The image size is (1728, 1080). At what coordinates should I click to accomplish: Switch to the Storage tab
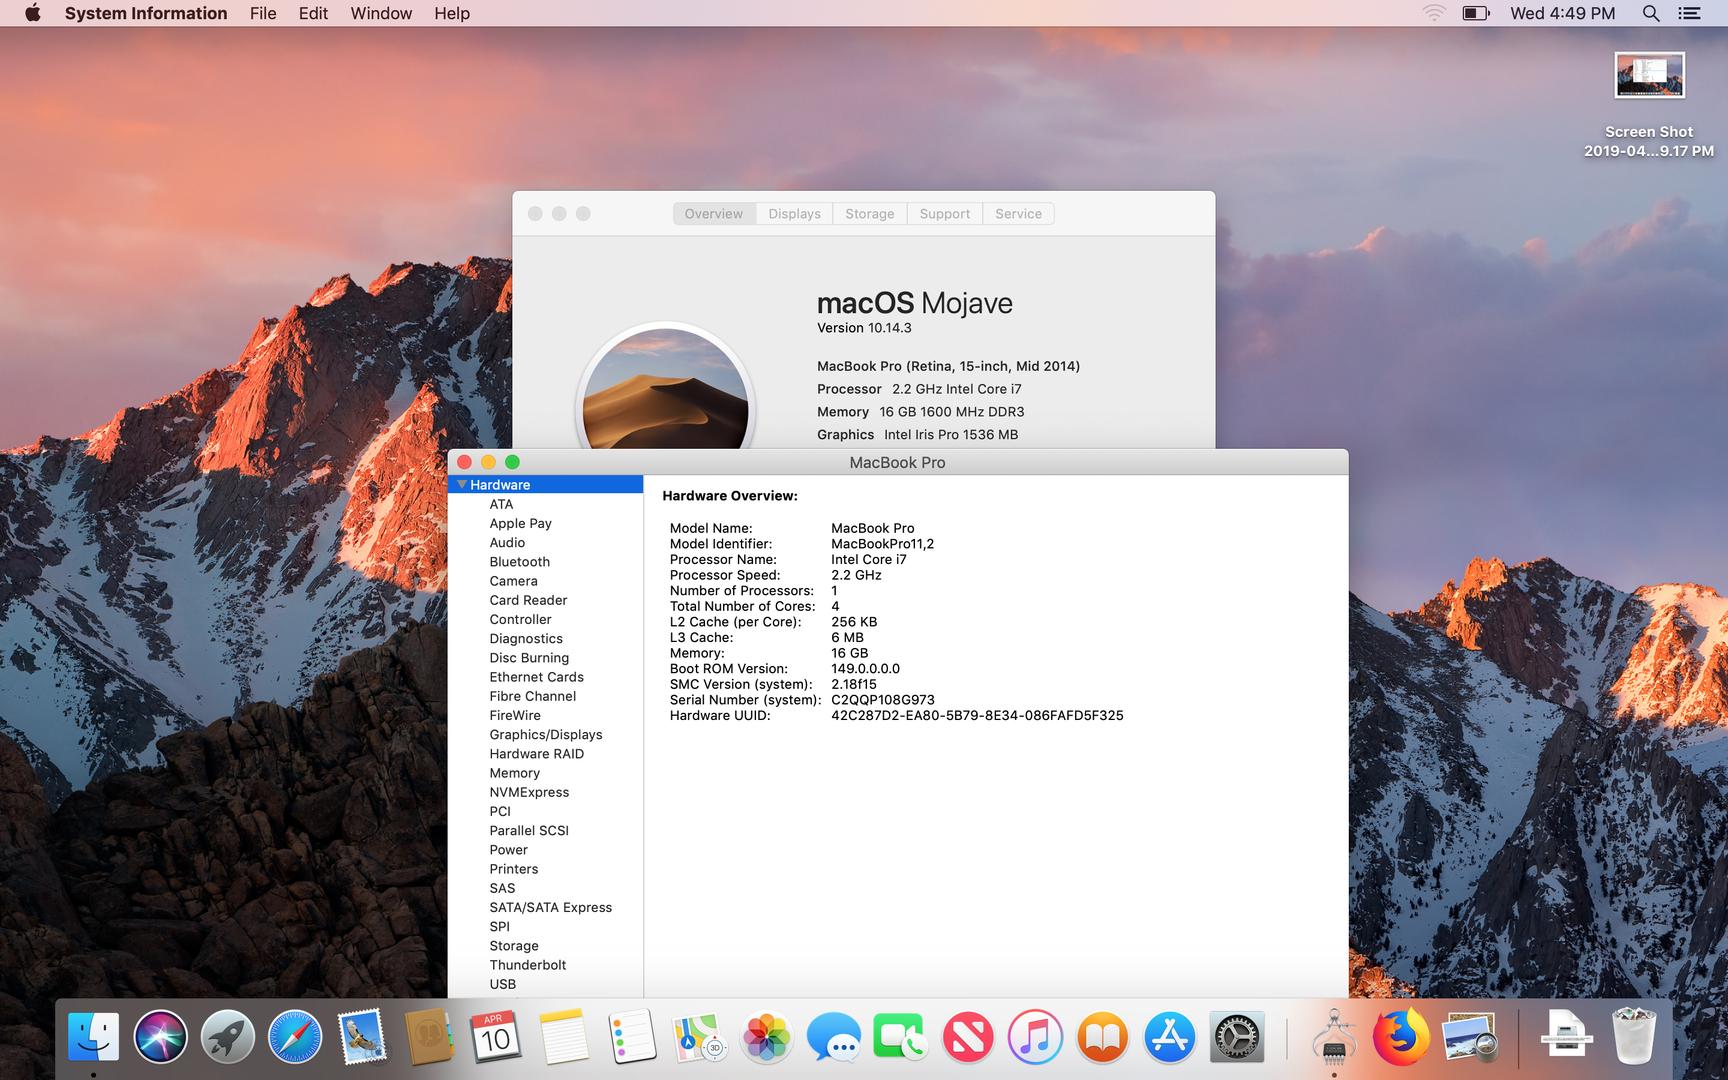click(869, 213)
